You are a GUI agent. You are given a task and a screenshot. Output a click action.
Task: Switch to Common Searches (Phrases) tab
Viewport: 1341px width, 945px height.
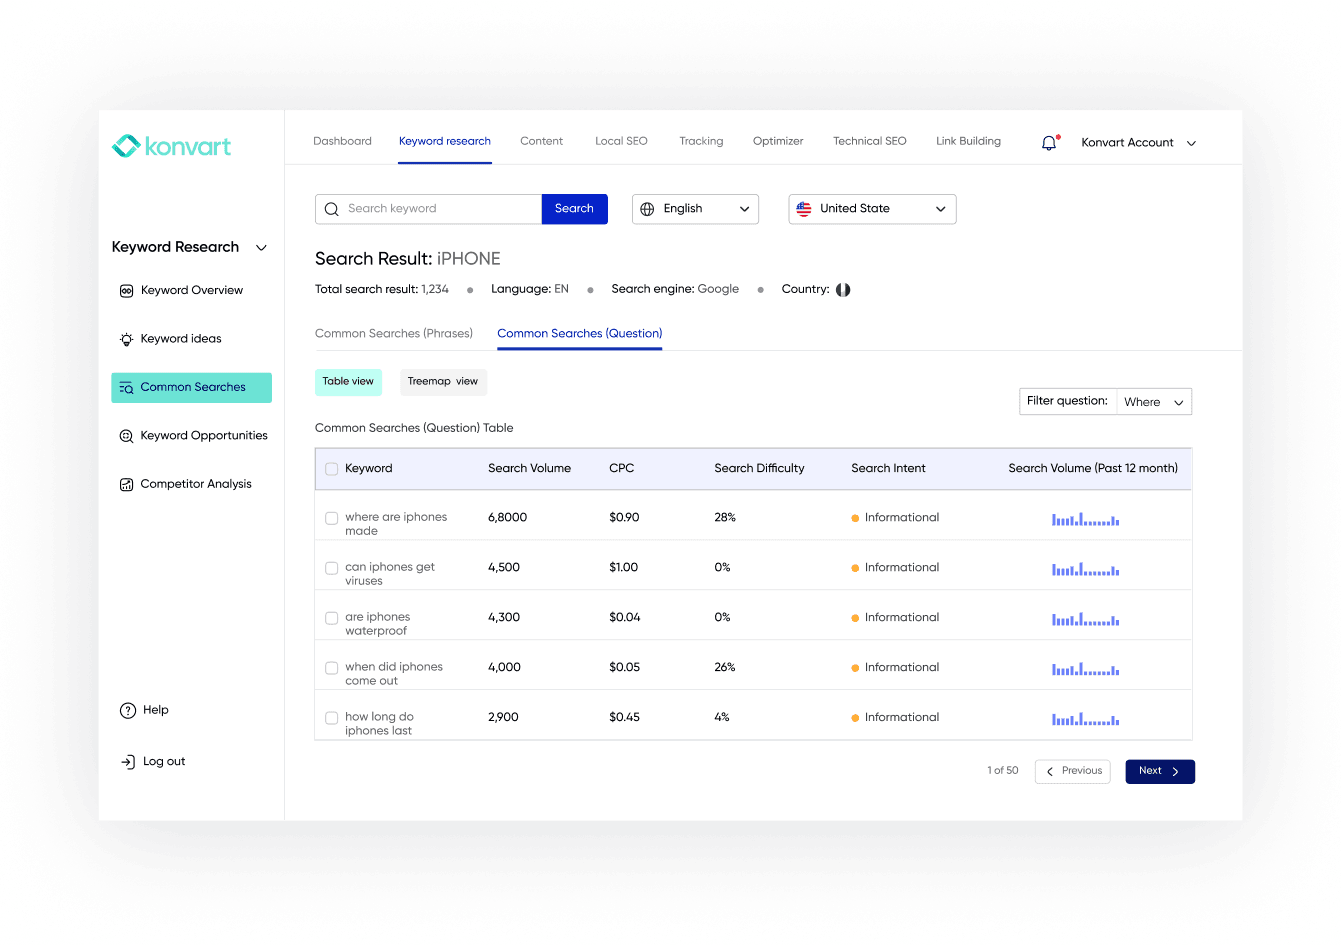pyautogui.click(x=393, y=334)
